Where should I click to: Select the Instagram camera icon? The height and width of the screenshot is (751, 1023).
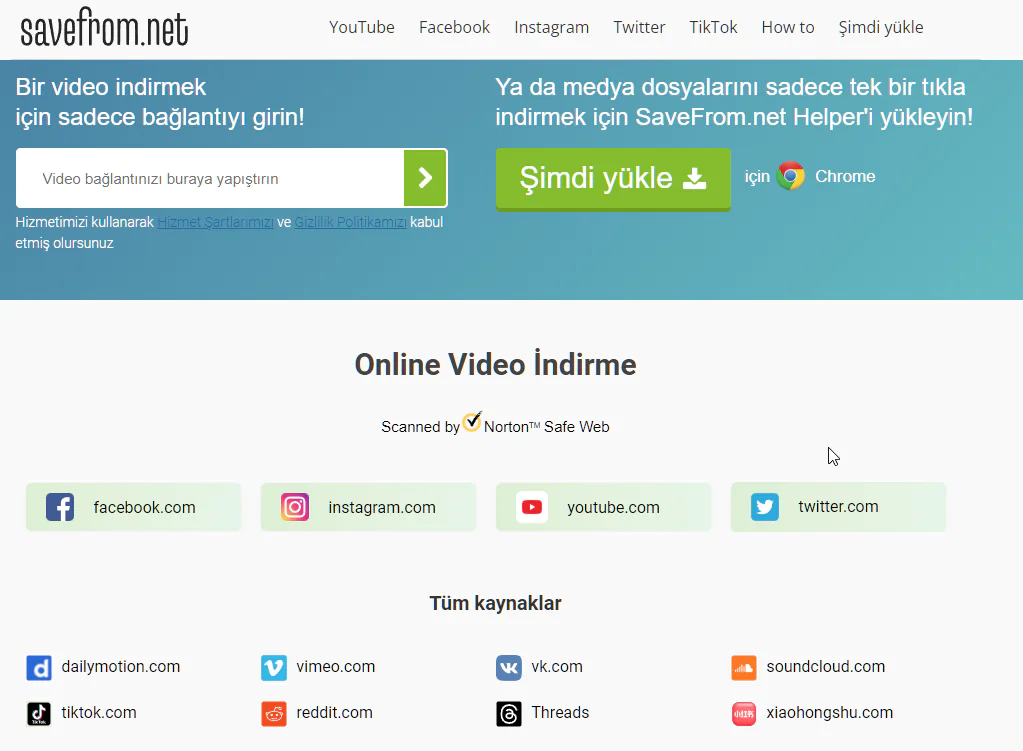click(x=294, y=507)
